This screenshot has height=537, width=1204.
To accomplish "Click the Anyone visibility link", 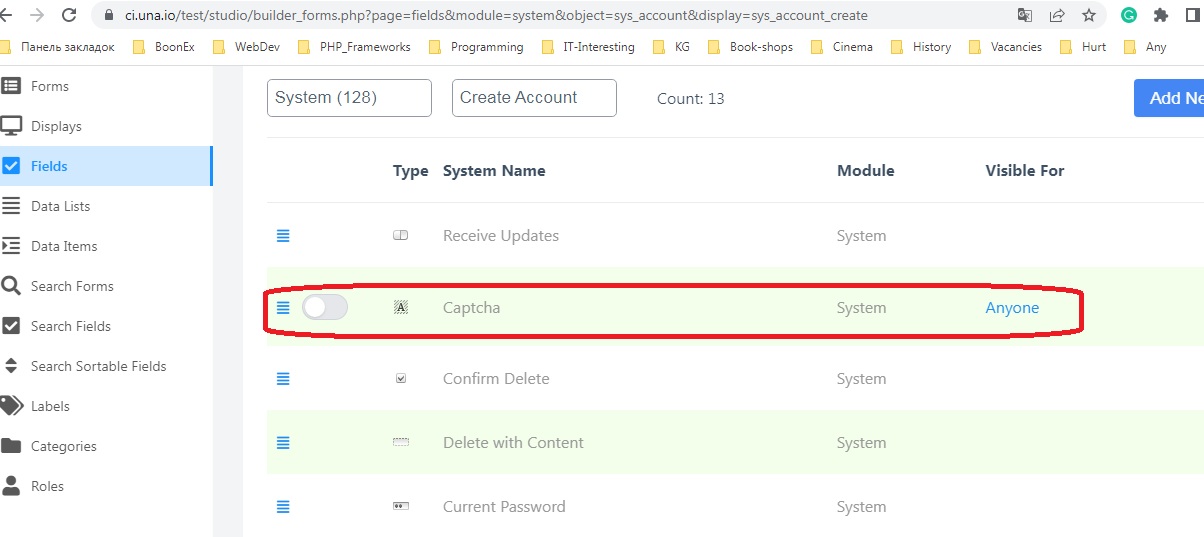I will (1012, 308).
